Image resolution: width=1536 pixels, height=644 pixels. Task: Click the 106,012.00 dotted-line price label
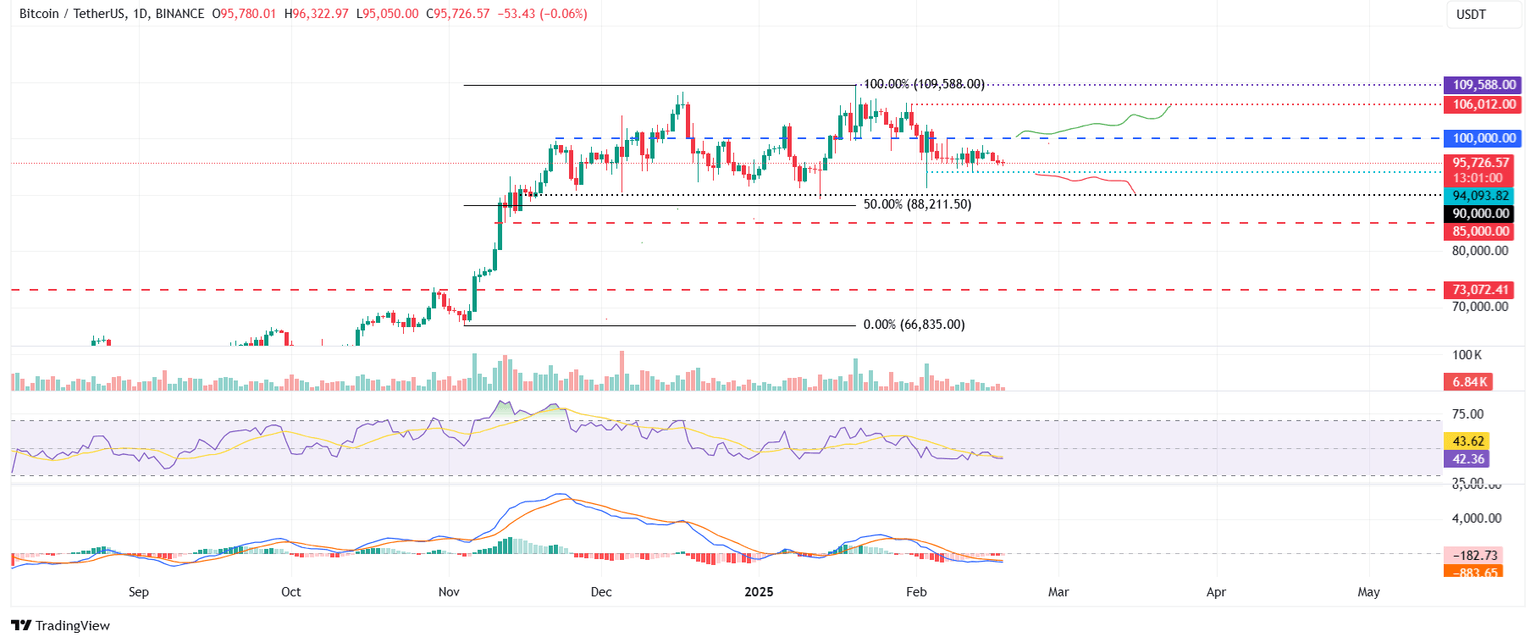1481,104
